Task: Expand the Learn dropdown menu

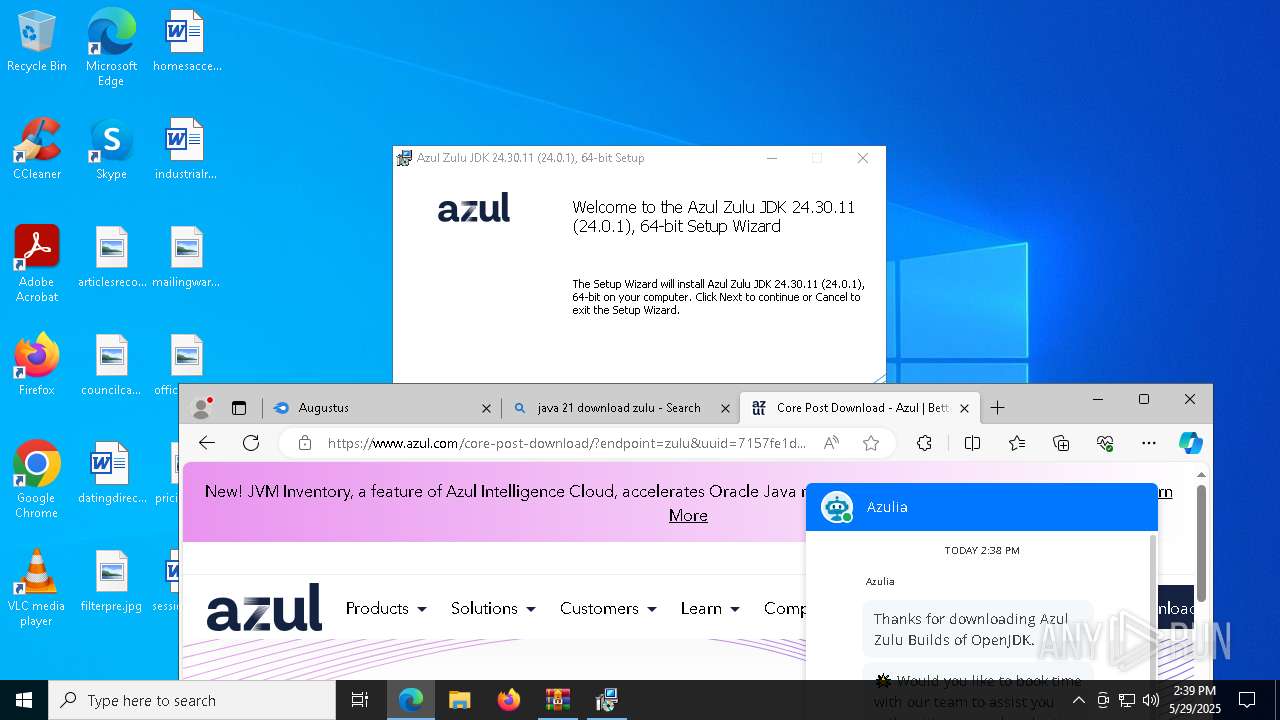Action: click(x=710, y=608)
